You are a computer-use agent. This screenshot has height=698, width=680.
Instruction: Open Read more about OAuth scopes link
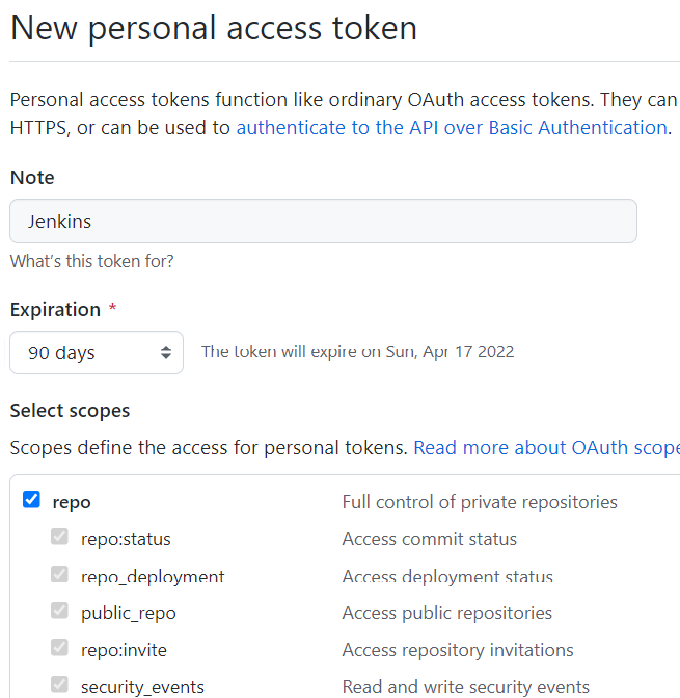coord(546,448)
